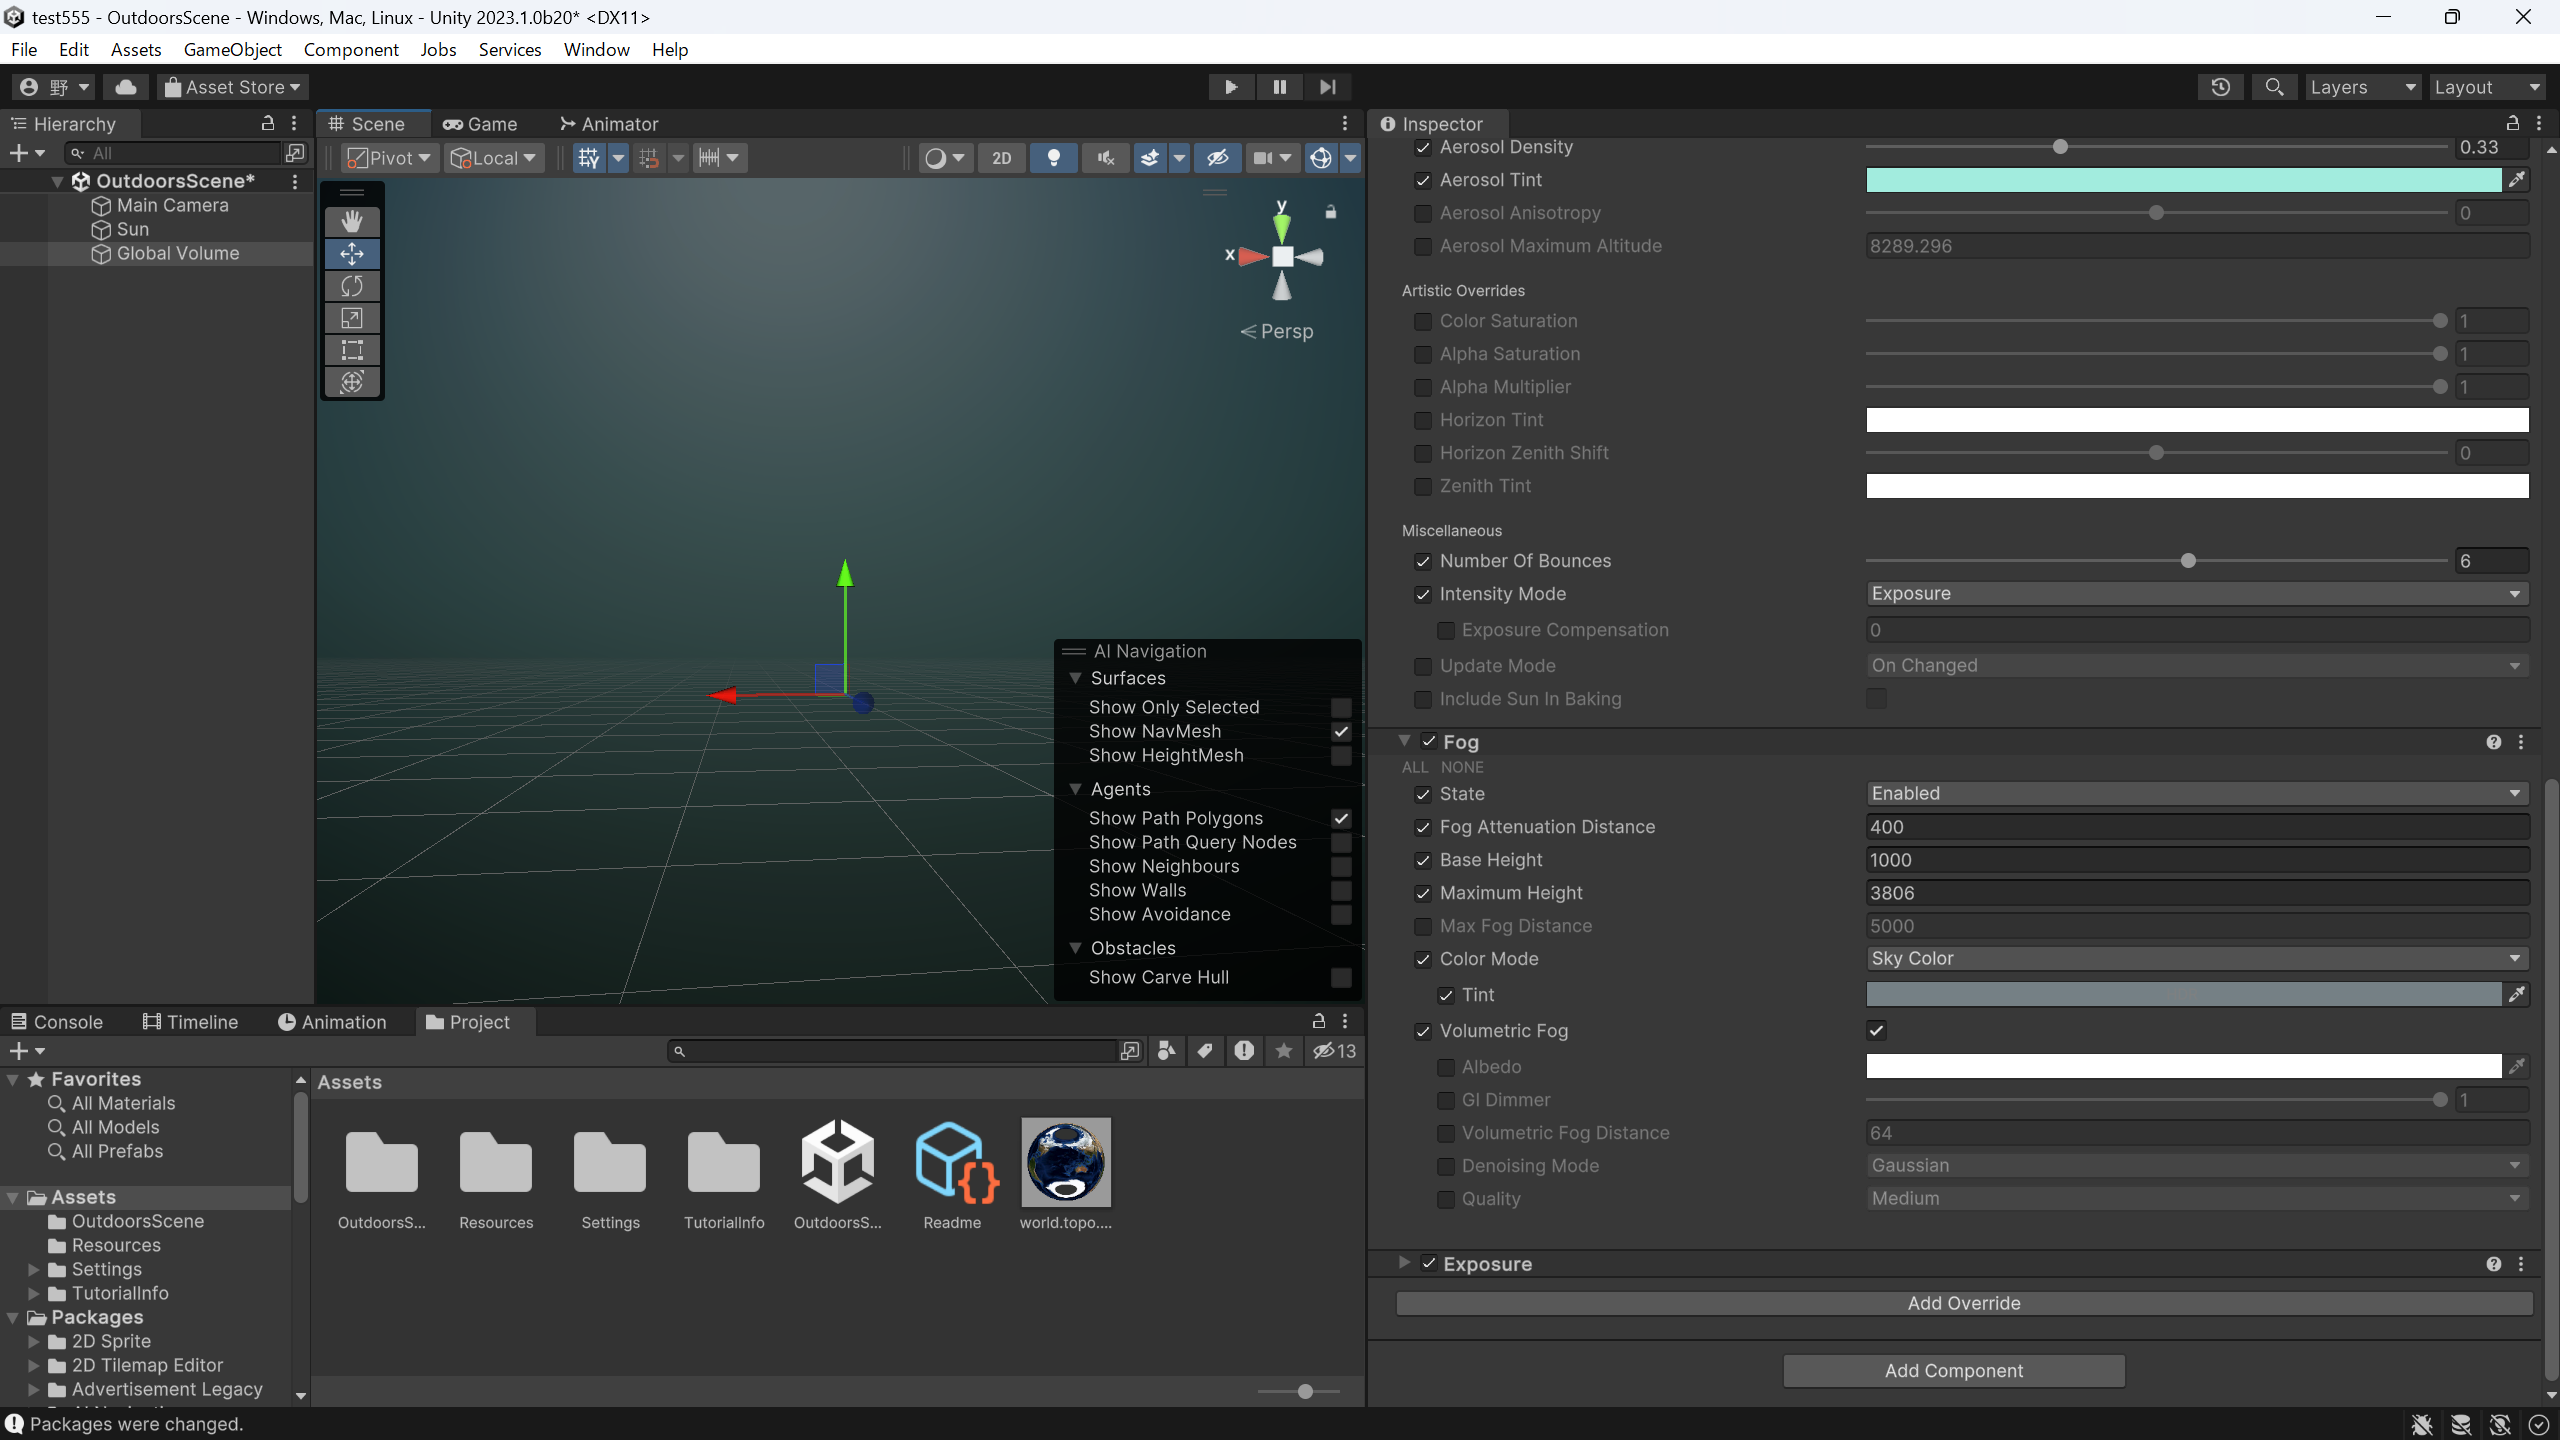Toggle 2D view mode in the Scene view
This screenshot has height=1440, width=2560.
click(1001, 157)
